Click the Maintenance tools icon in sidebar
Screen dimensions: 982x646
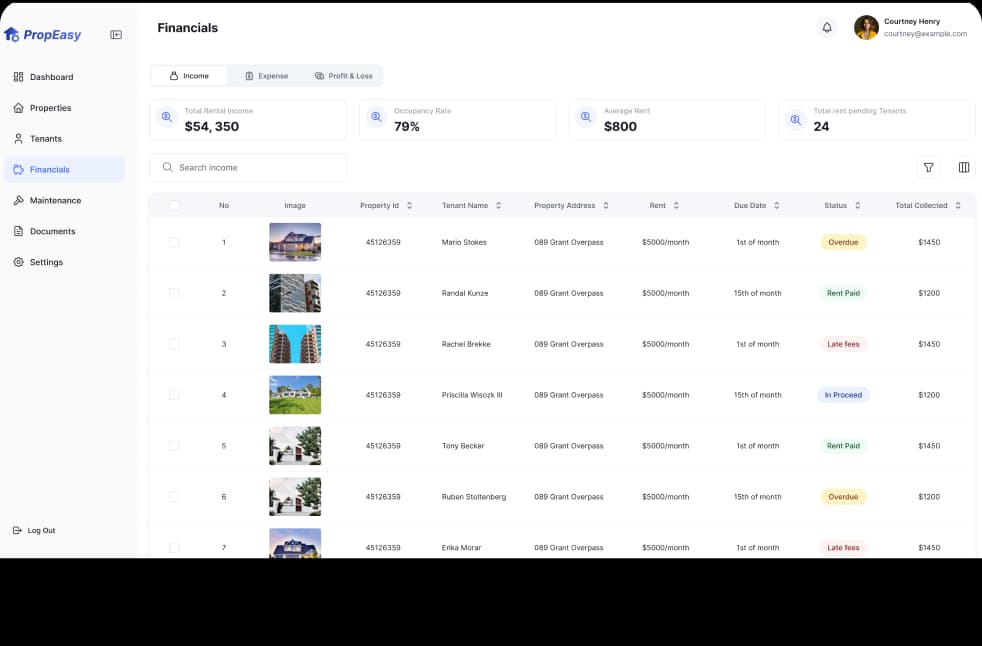pos(18,201)
